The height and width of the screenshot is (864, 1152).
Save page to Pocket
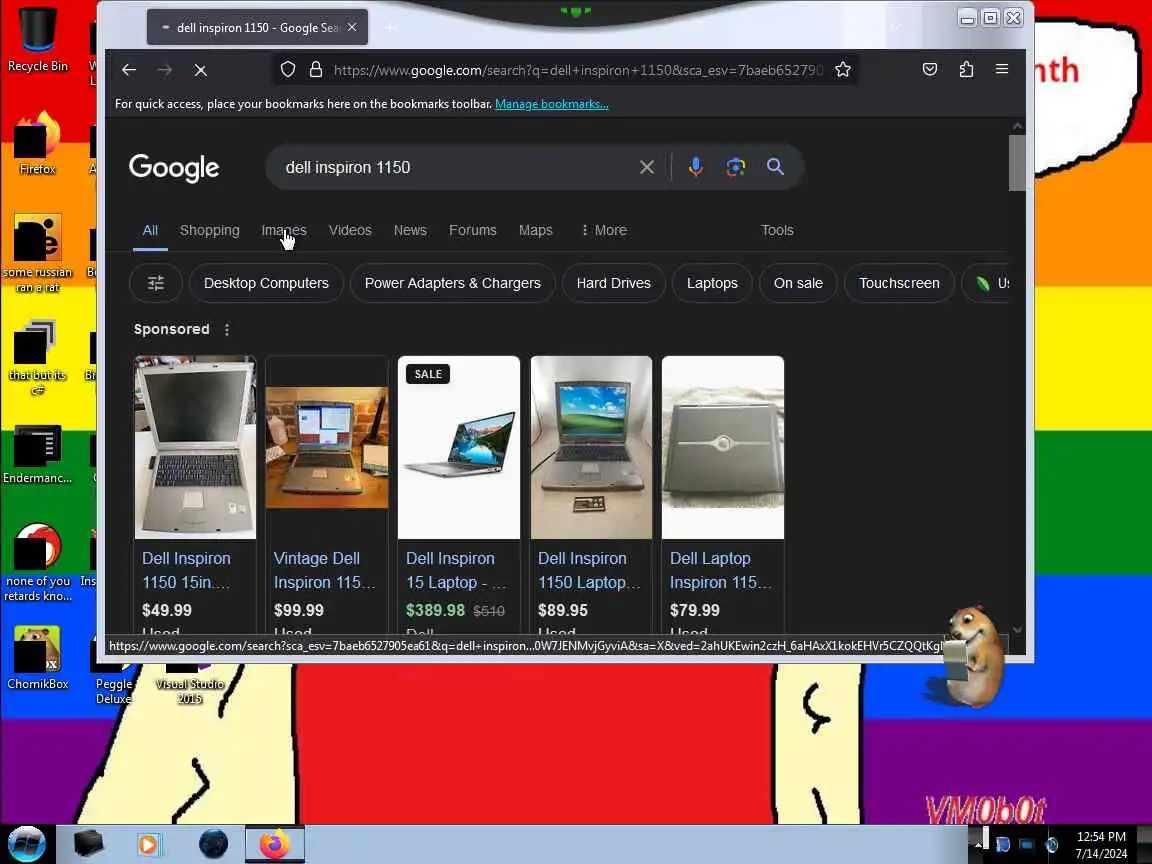pos(930,69)
